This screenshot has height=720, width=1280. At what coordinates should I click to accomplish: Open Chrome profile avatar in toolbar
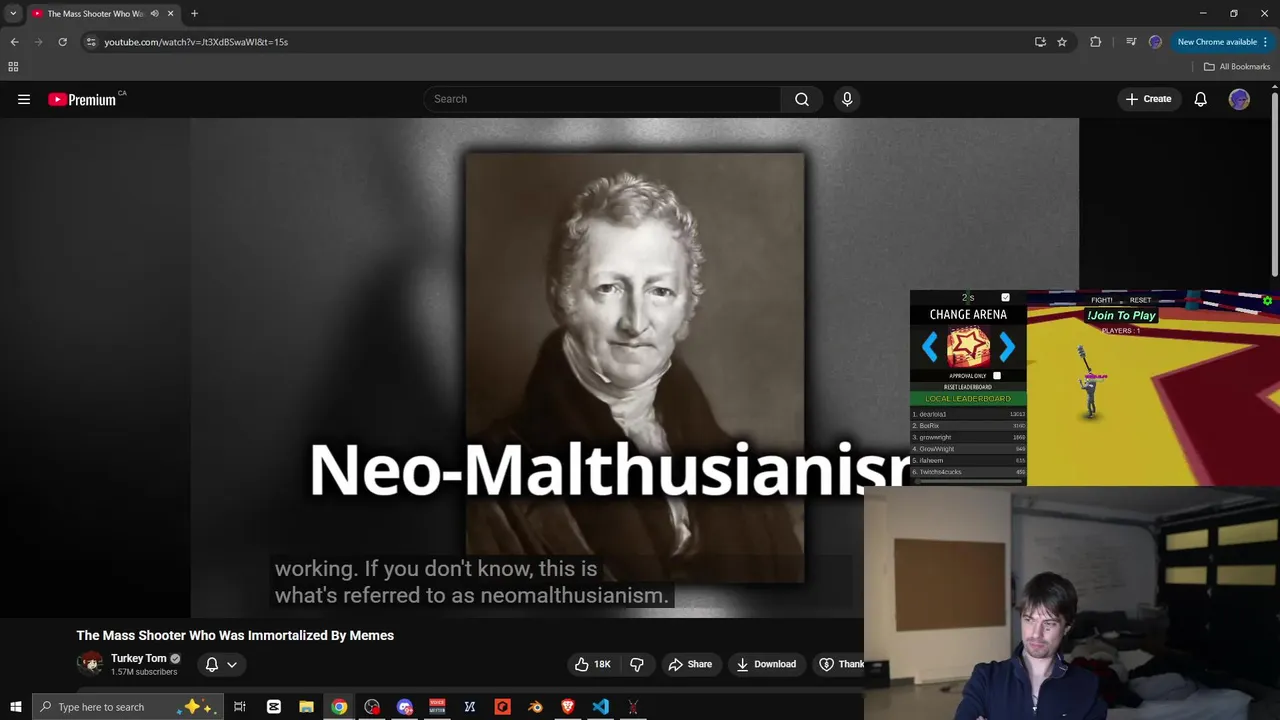pos(1155,42)
